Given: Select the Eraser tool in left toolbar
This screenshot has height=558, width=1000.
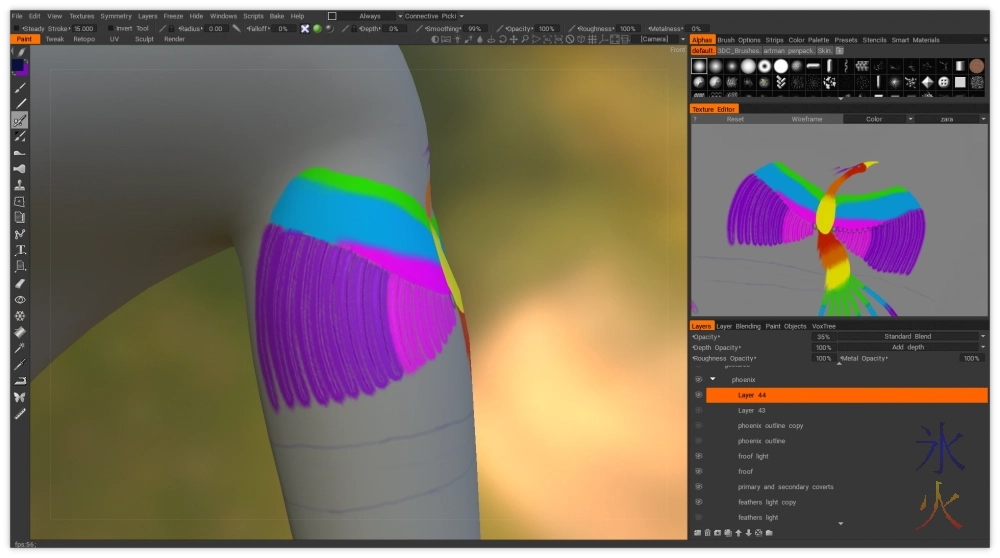Looking at the screenshot, I should (20, 283).
